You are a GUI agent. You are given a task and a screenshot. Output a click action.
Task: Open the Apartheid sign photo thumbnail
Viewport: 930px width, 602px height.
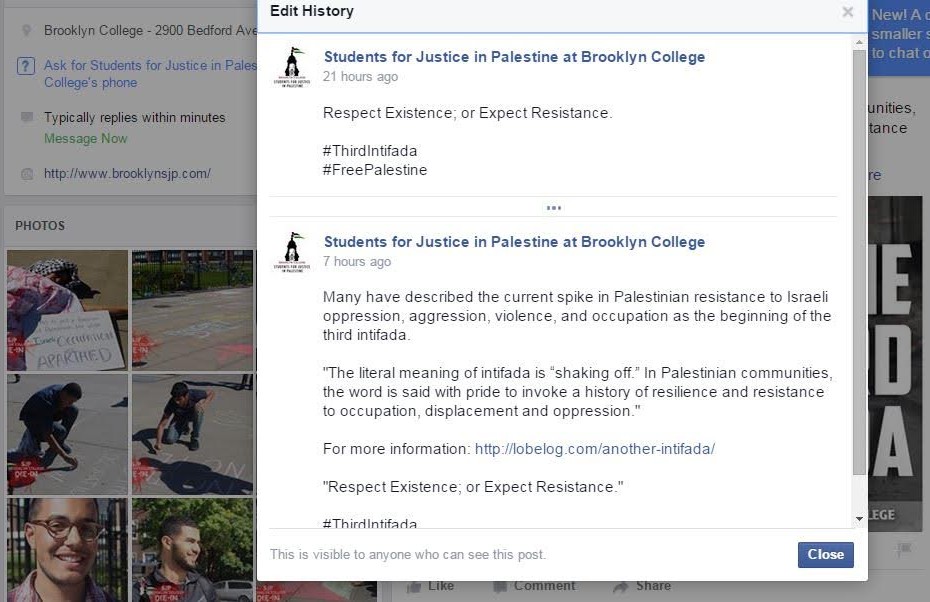(68, 310)
